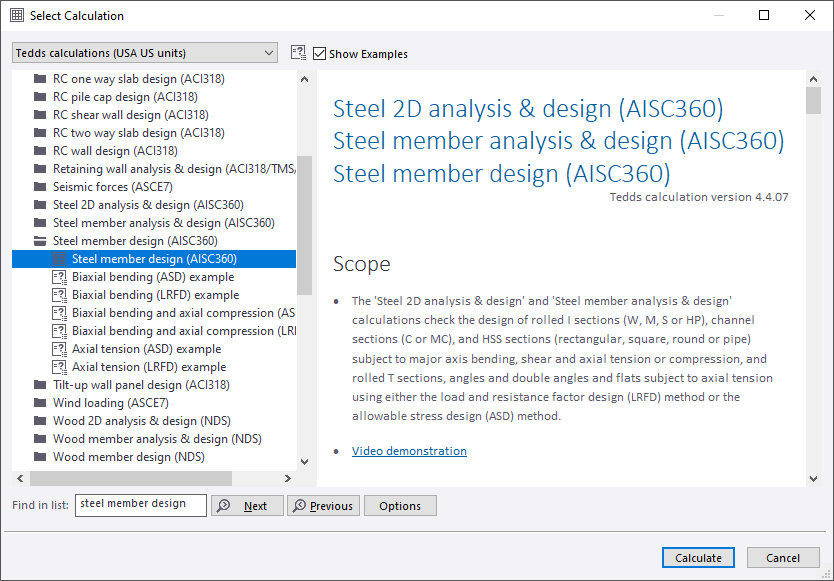The image size is (834, 581).
Task: Select the Biaxial bending (LRFD) example item
Action: tap(155, 295)
